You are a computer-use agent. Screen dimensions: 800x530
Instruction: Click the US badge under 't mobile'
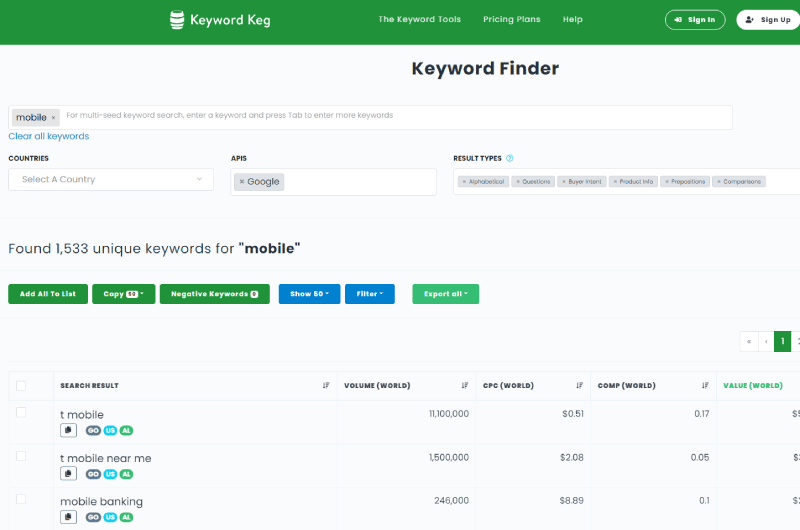point(110,431)
